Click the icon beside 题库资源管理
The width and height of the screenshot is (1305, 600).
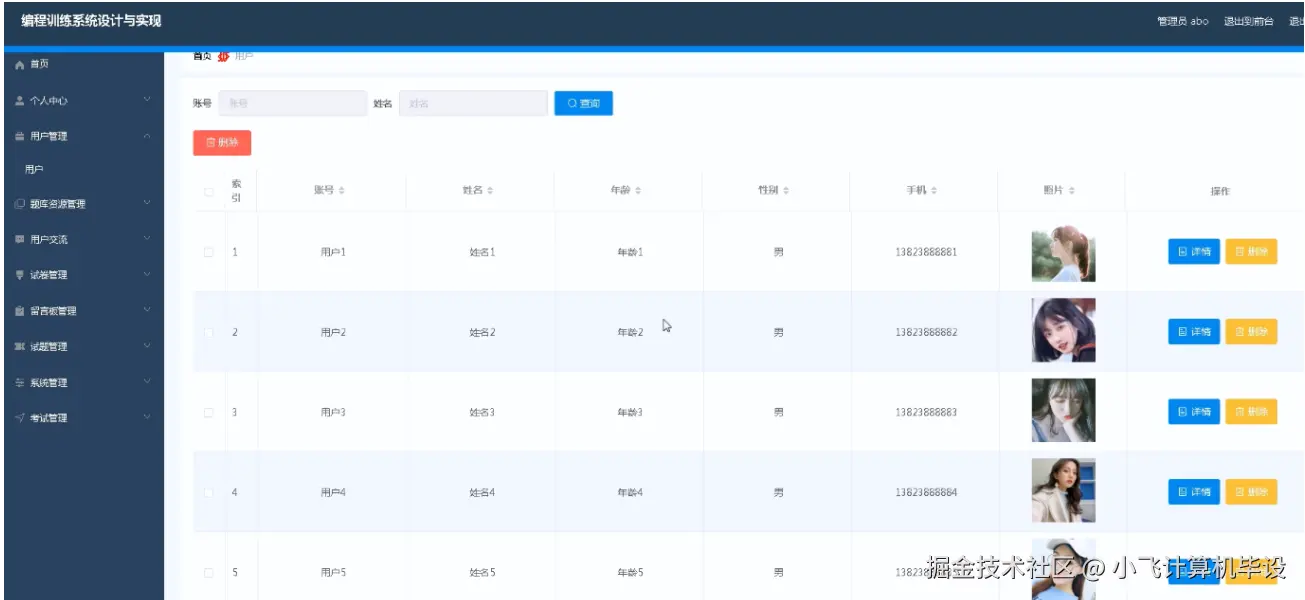pyautogui.click(x=19, y=204)
